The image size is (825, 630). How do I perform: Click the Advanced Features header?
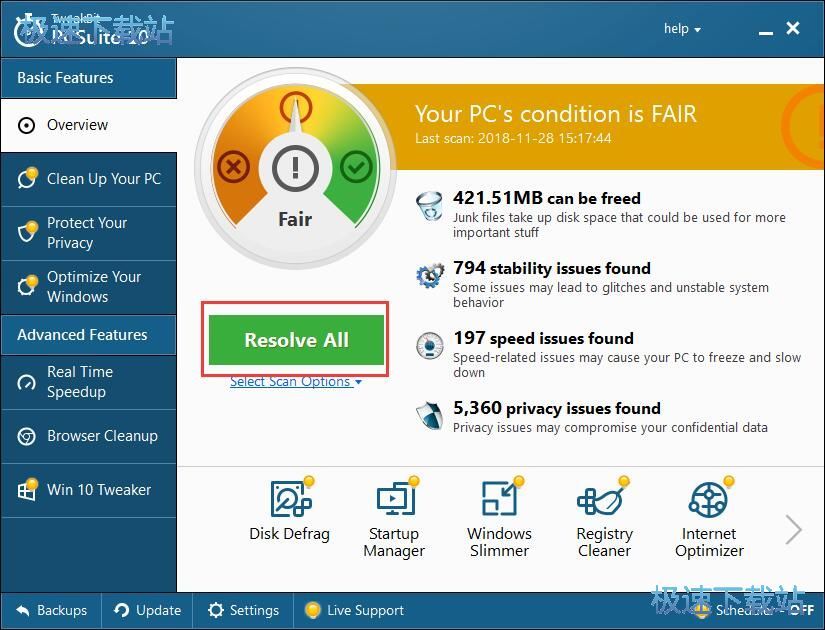tap(88, 335)
